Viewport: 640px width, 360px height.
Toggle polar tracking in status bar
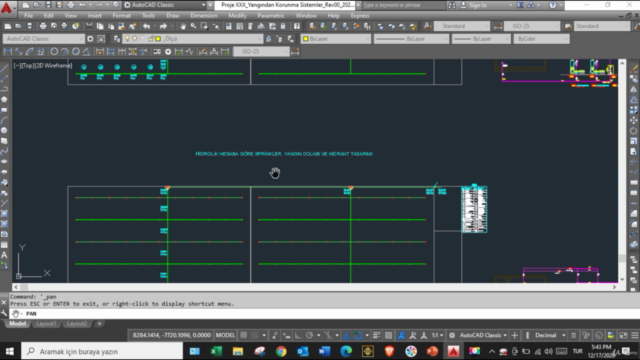click(309, 336)
